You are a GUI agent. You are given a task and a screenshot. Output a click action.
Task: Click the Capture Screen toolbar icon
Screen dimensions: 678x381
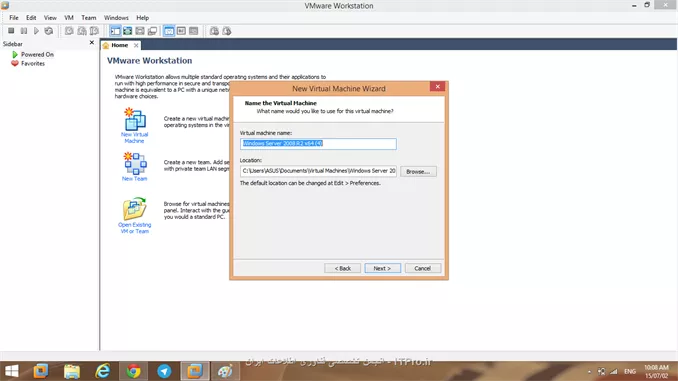[x=214, y=31]
